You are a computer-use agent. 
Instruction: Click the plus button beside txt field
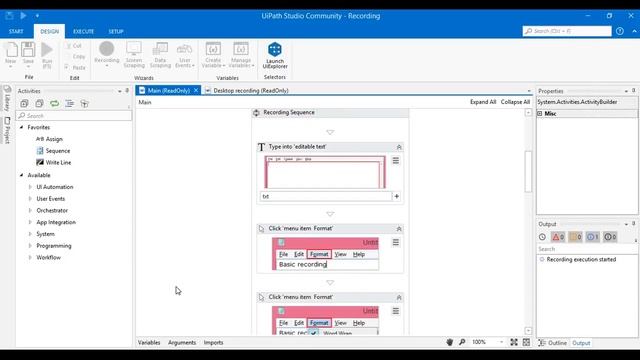coord(396,196)
